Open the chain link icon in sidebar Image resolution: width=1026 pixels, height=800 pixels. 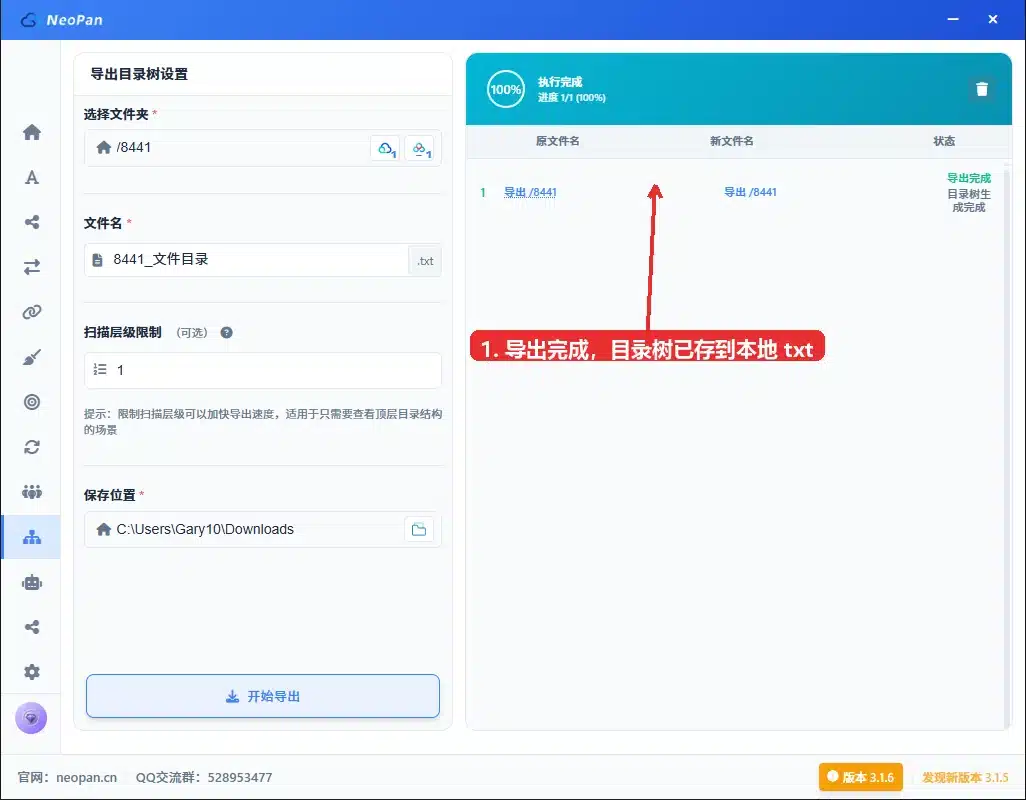31,312
